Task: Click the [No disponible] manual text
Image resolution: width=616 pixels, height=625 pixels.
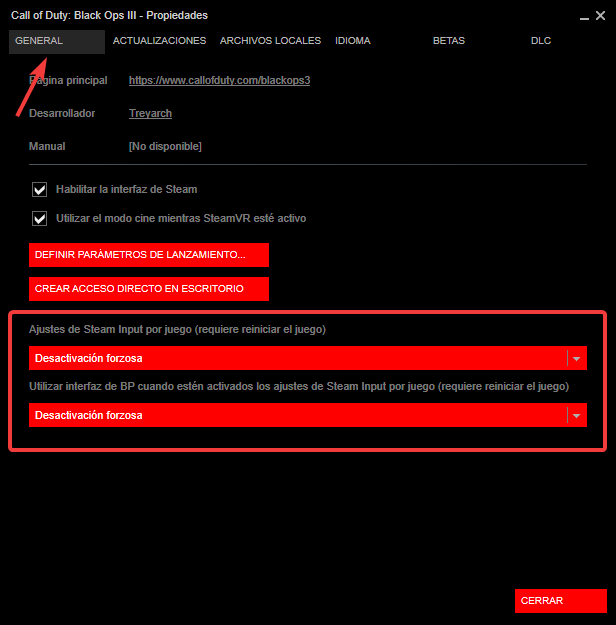Action: (165, 146)
